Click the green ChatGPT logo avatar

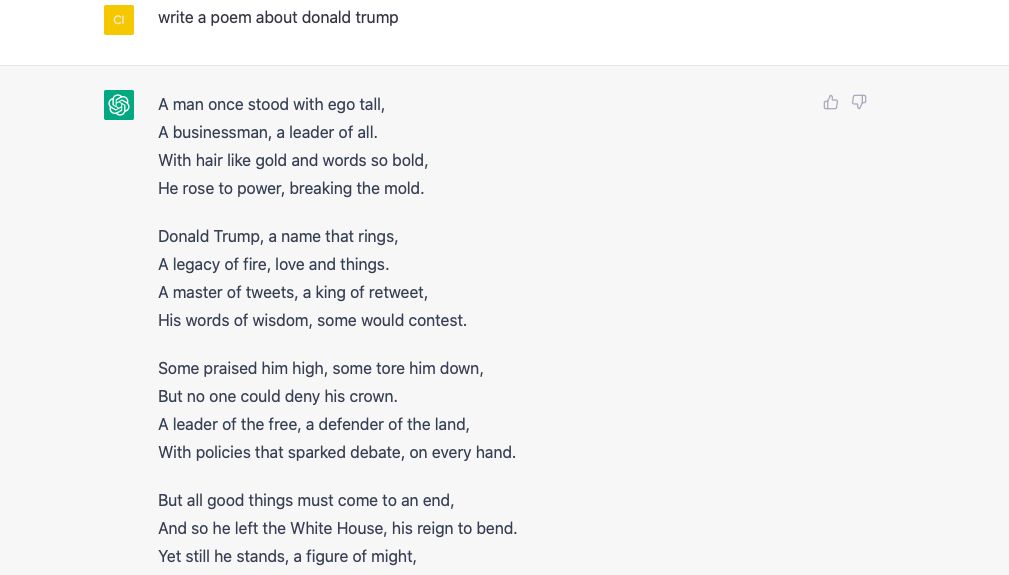click(119, 105)
